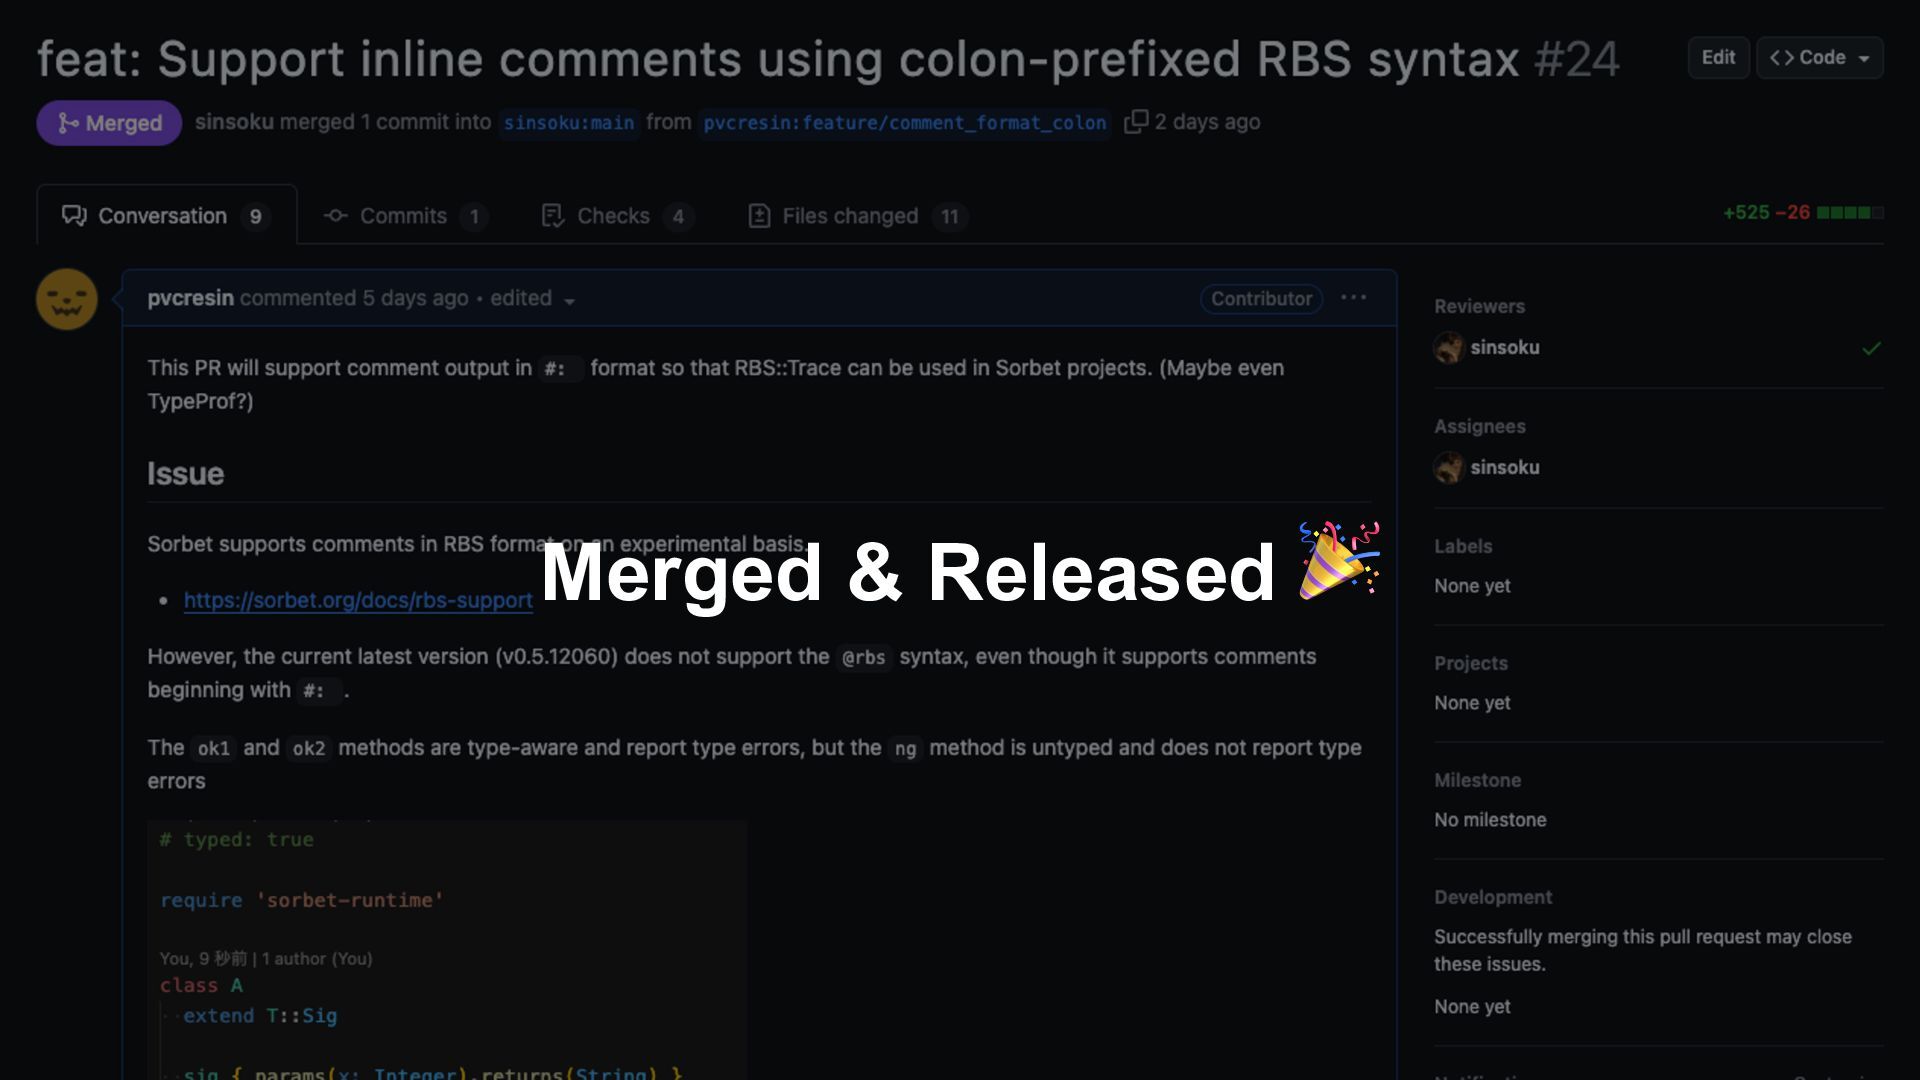Expand the edited history dropdown arrow
This screenshot has height=1080, width=1920.
click(570, 301)
